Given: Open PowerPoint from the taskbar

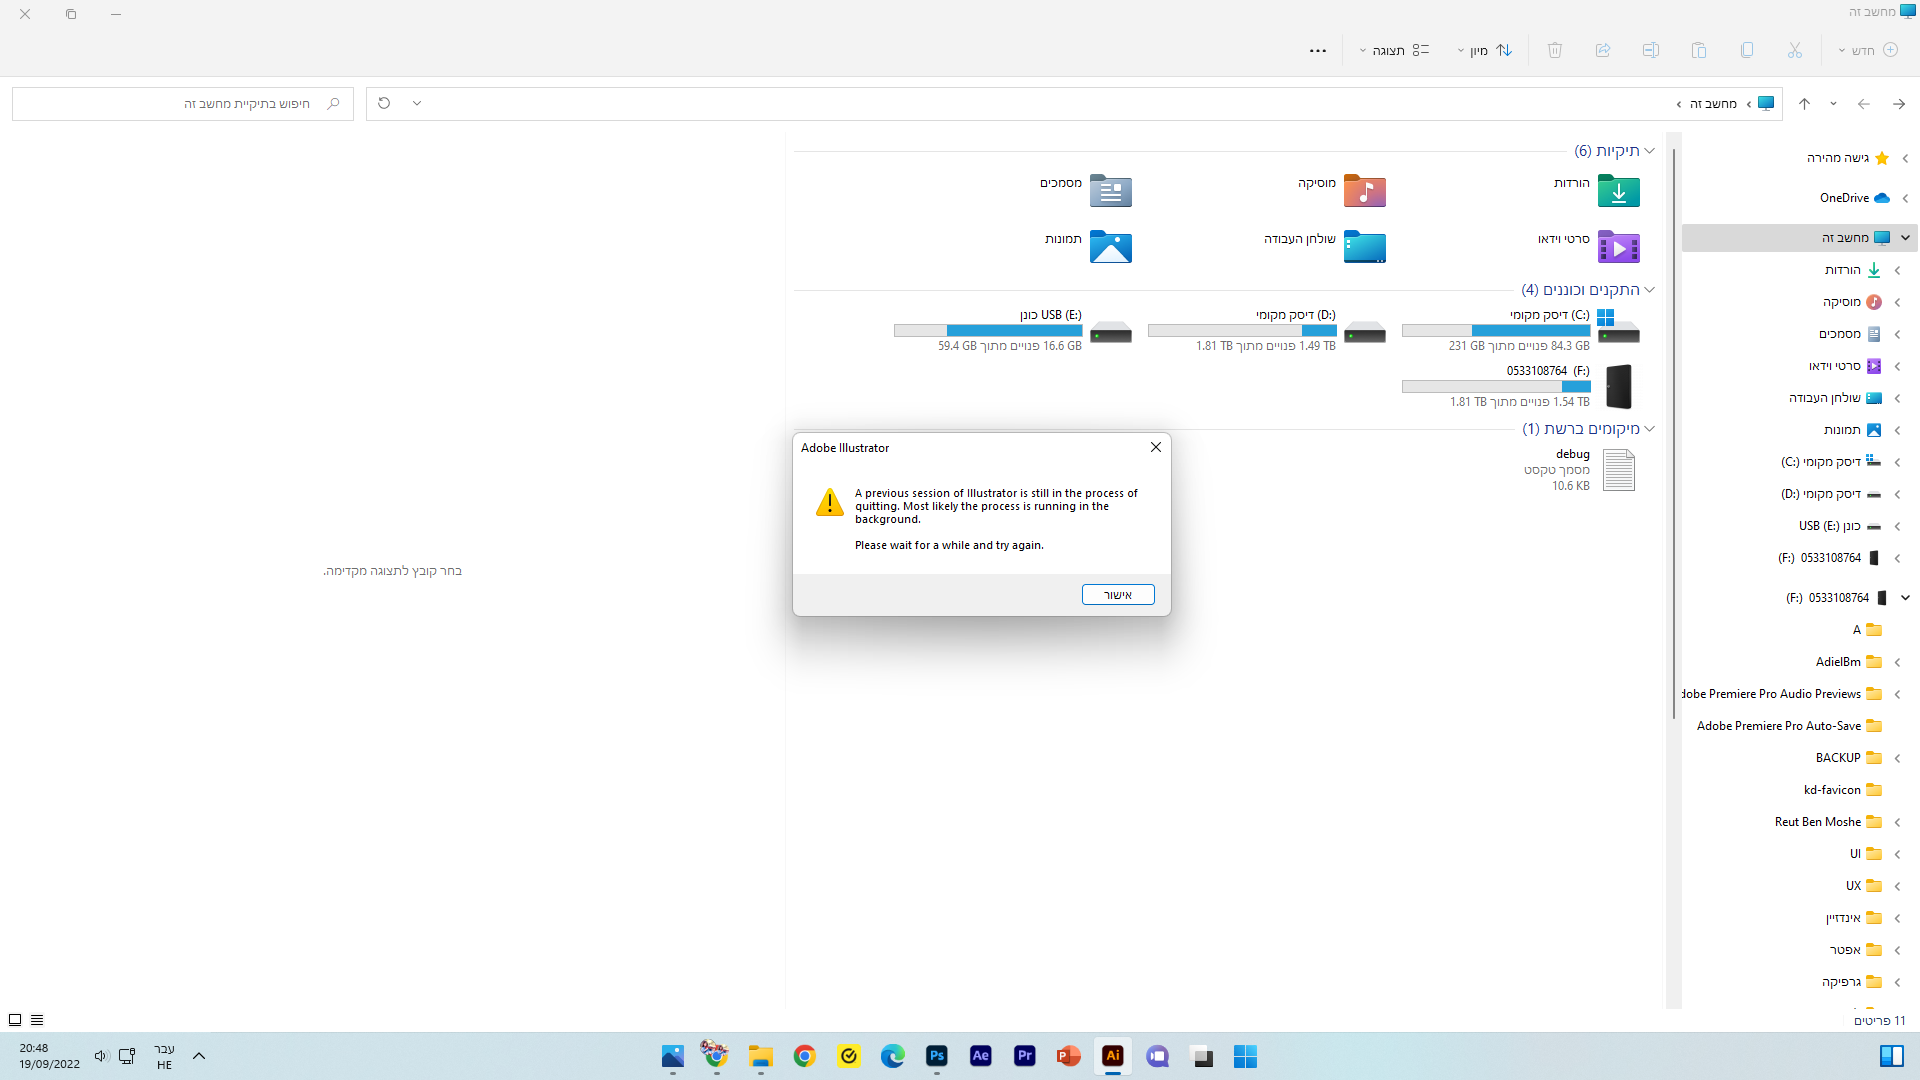Looking at the screenshot, I should coord(1068,1056).
